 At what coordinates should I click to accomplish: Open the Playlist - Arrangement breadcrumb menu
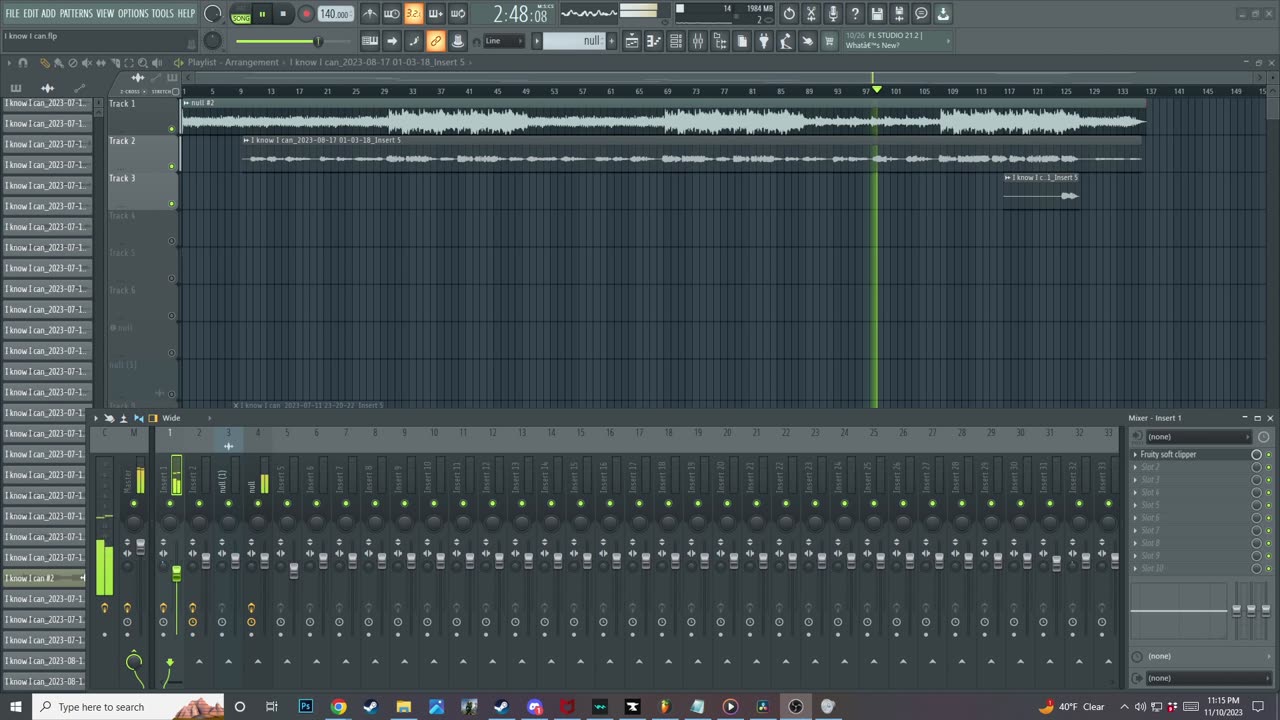[x=233, y=62]
